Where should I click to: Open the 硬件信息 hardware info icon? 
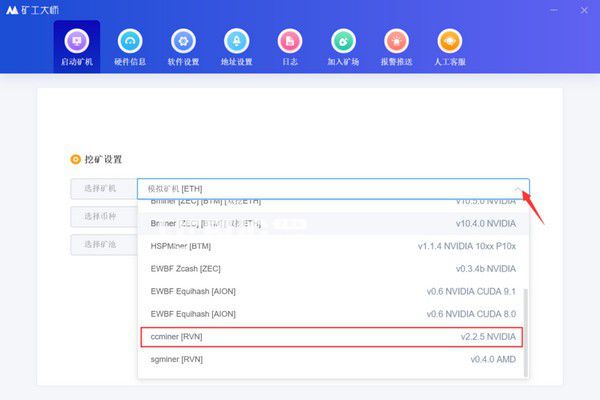click(x=130, y=41)
